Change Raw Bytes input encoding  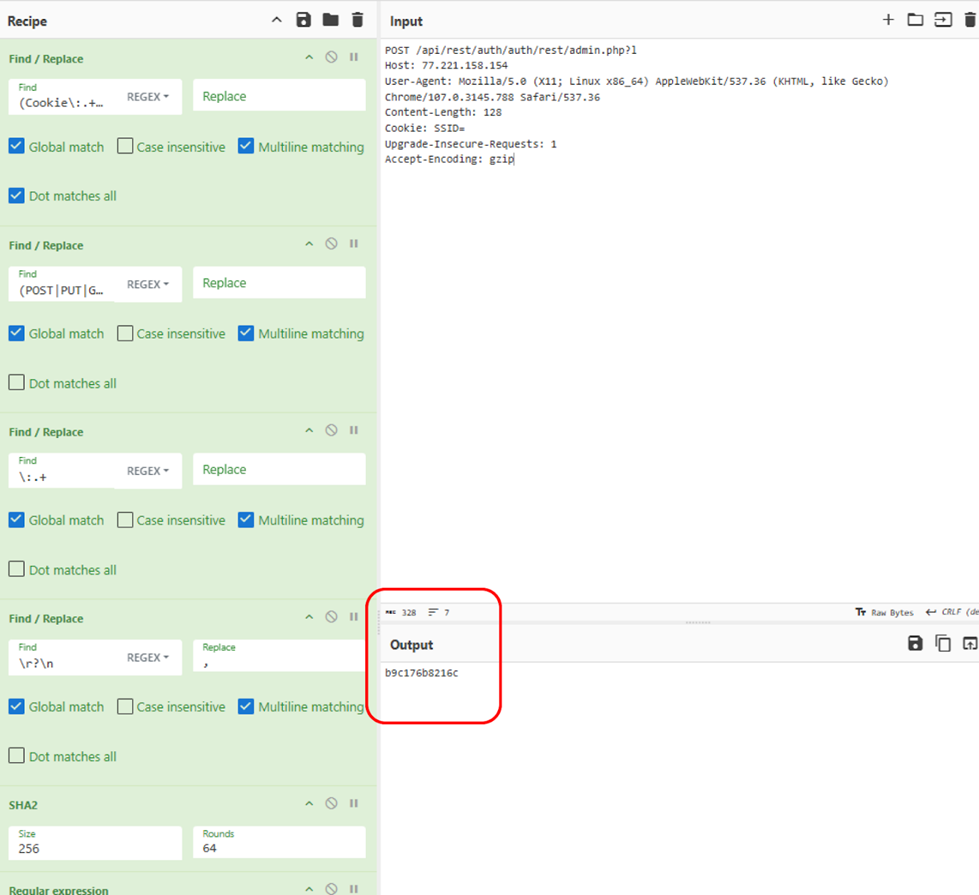pos(884,612)
